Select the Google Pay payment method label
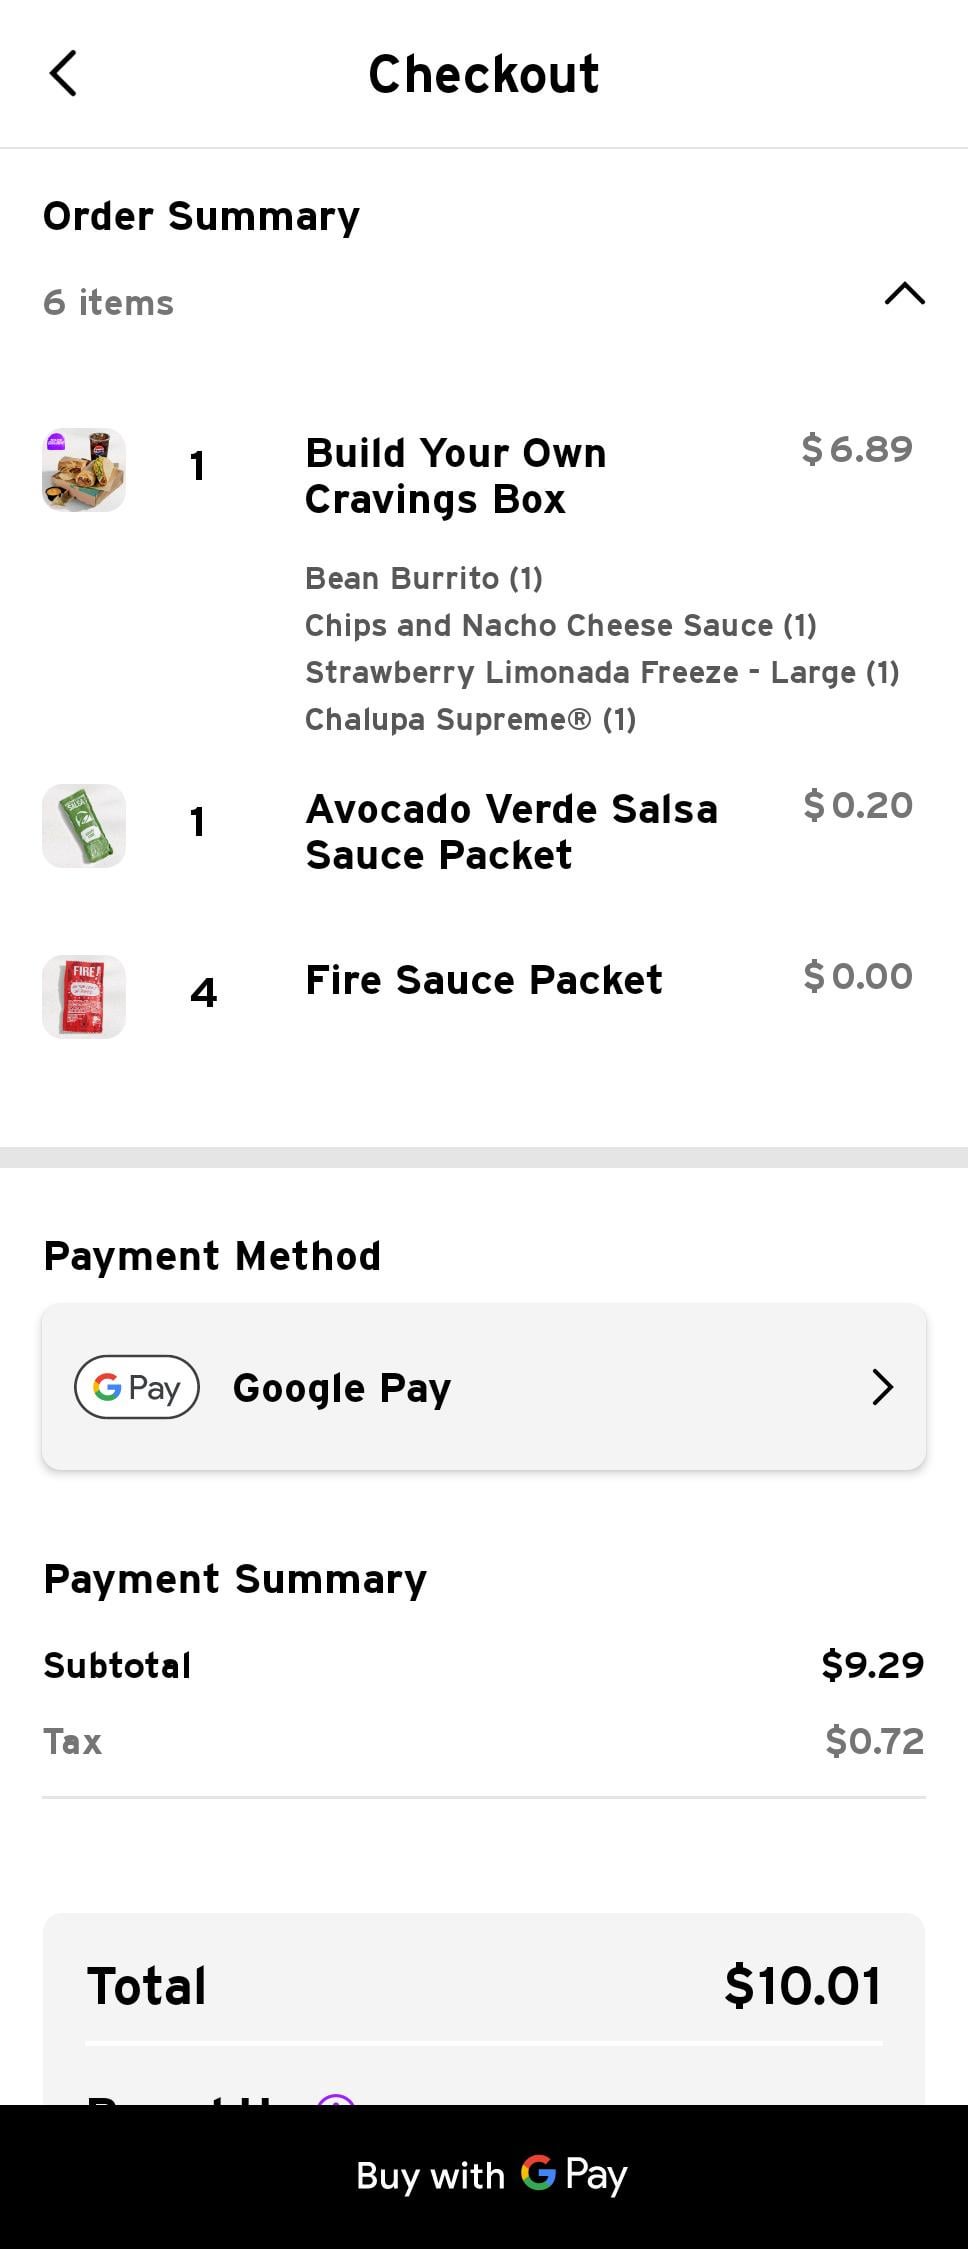Image resolution: width=968 pixels, height=2249 pixels. 342,1388
